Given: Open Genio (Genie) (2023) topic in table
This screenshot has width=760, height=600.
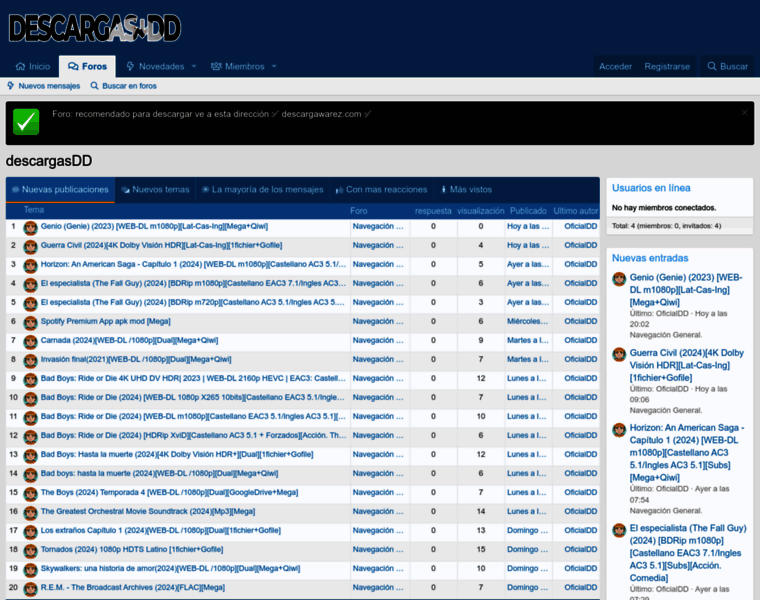Looking at the screenshot, I should pos(154,226).
